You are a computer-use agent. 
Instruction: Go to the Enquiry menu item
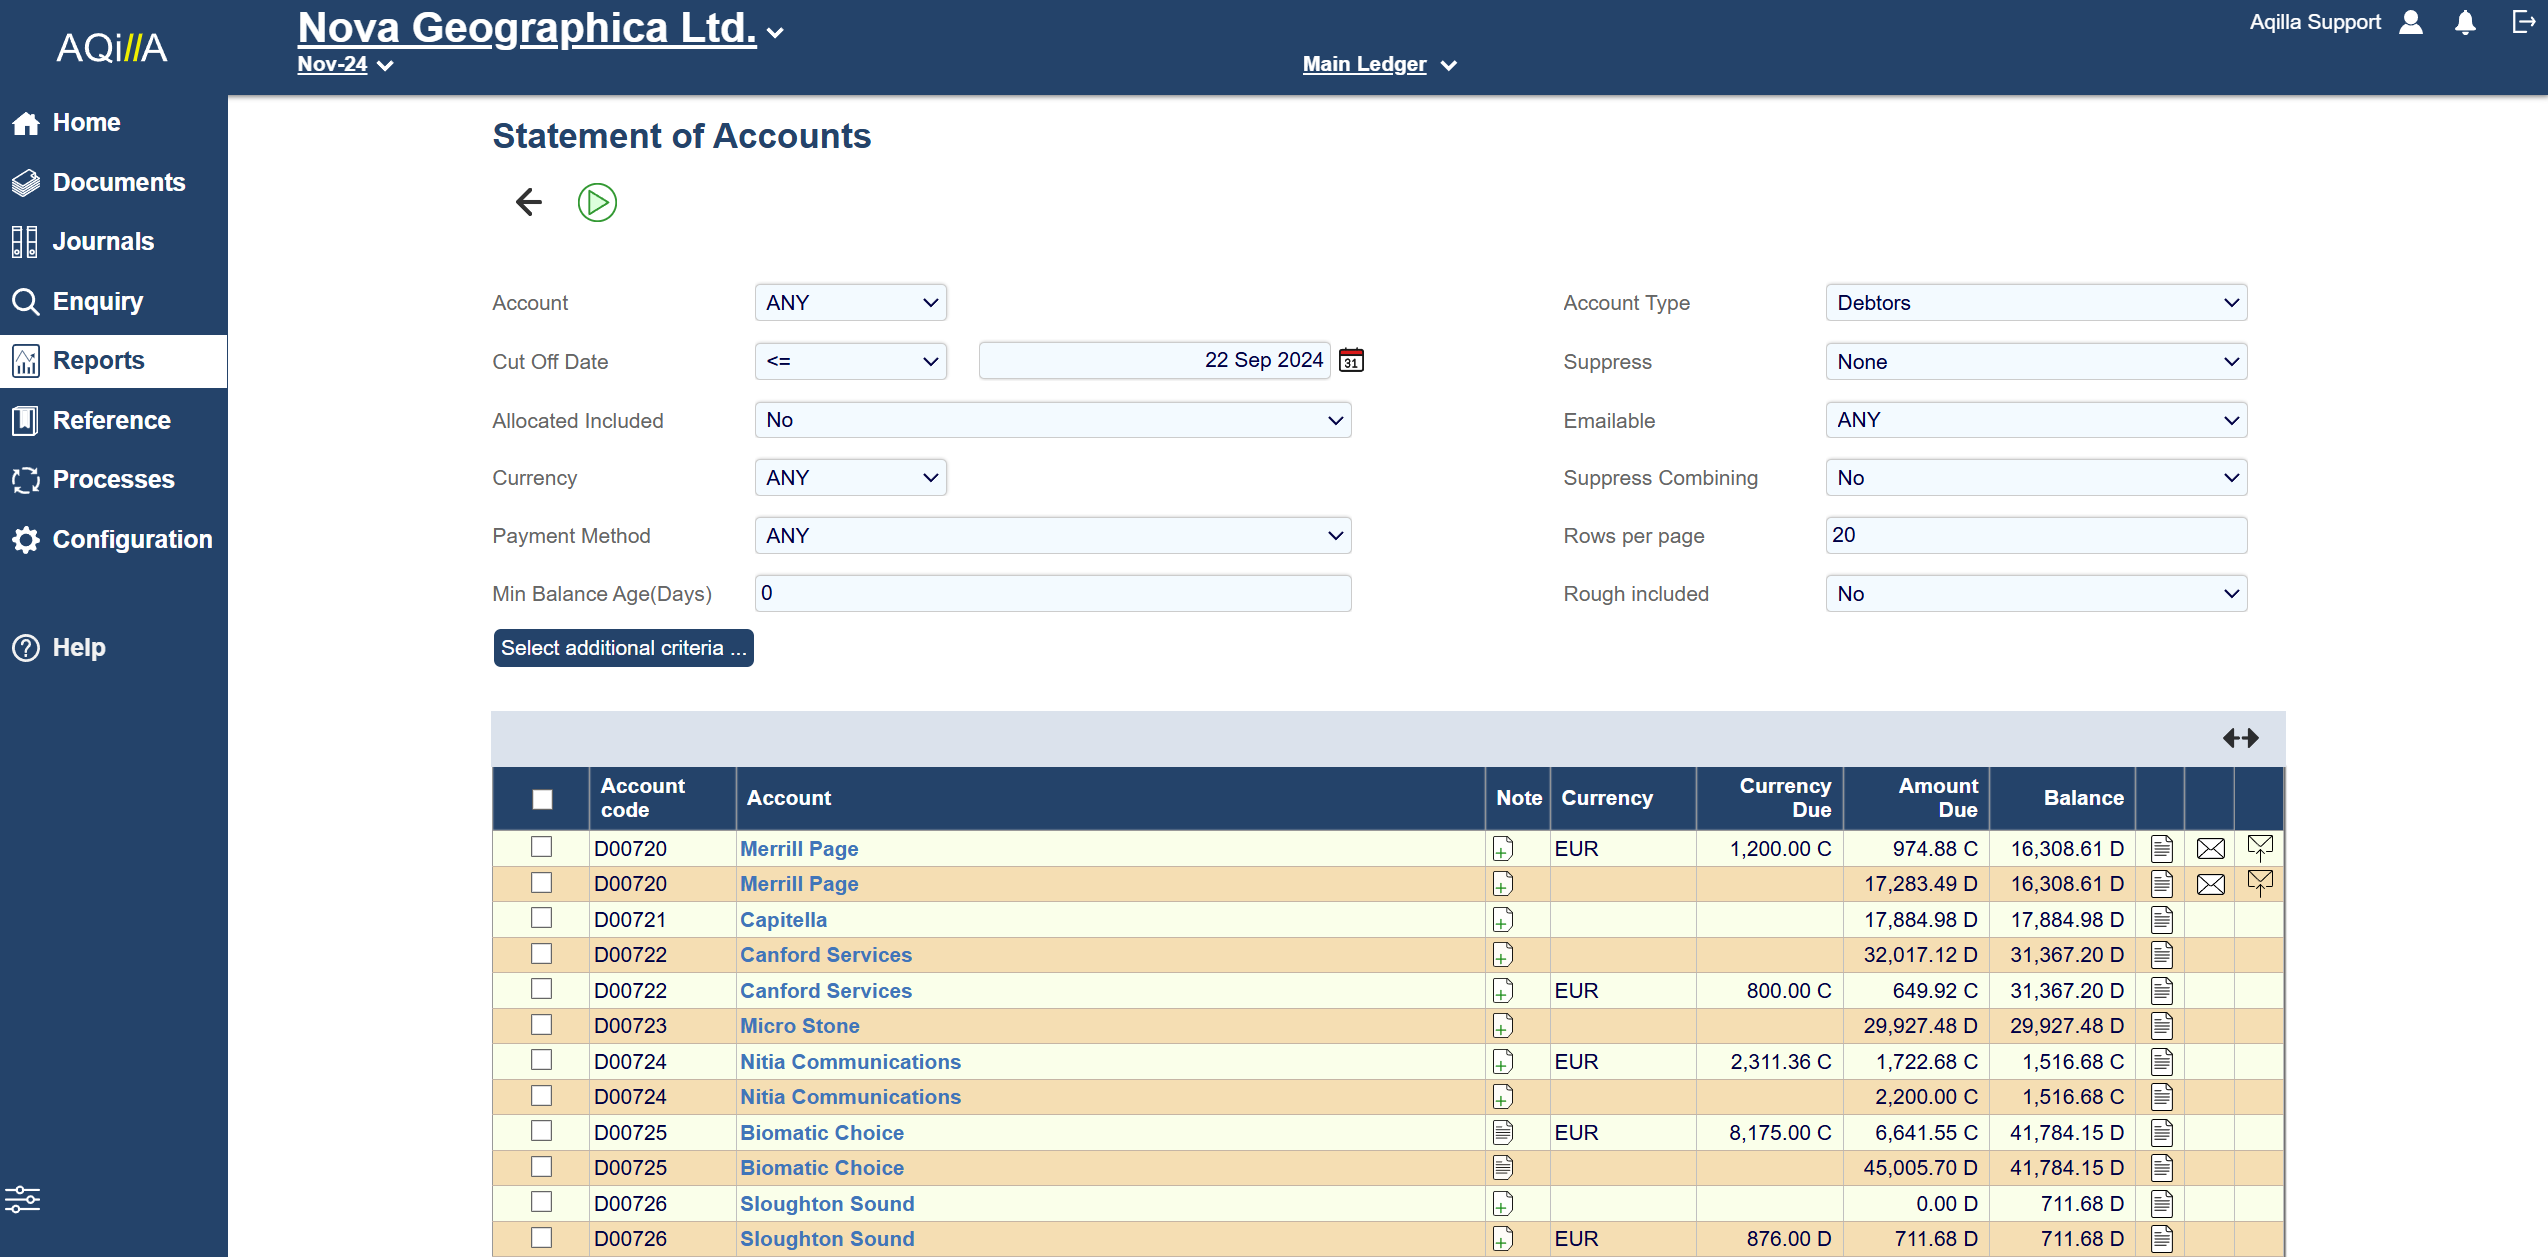[97, 301]
